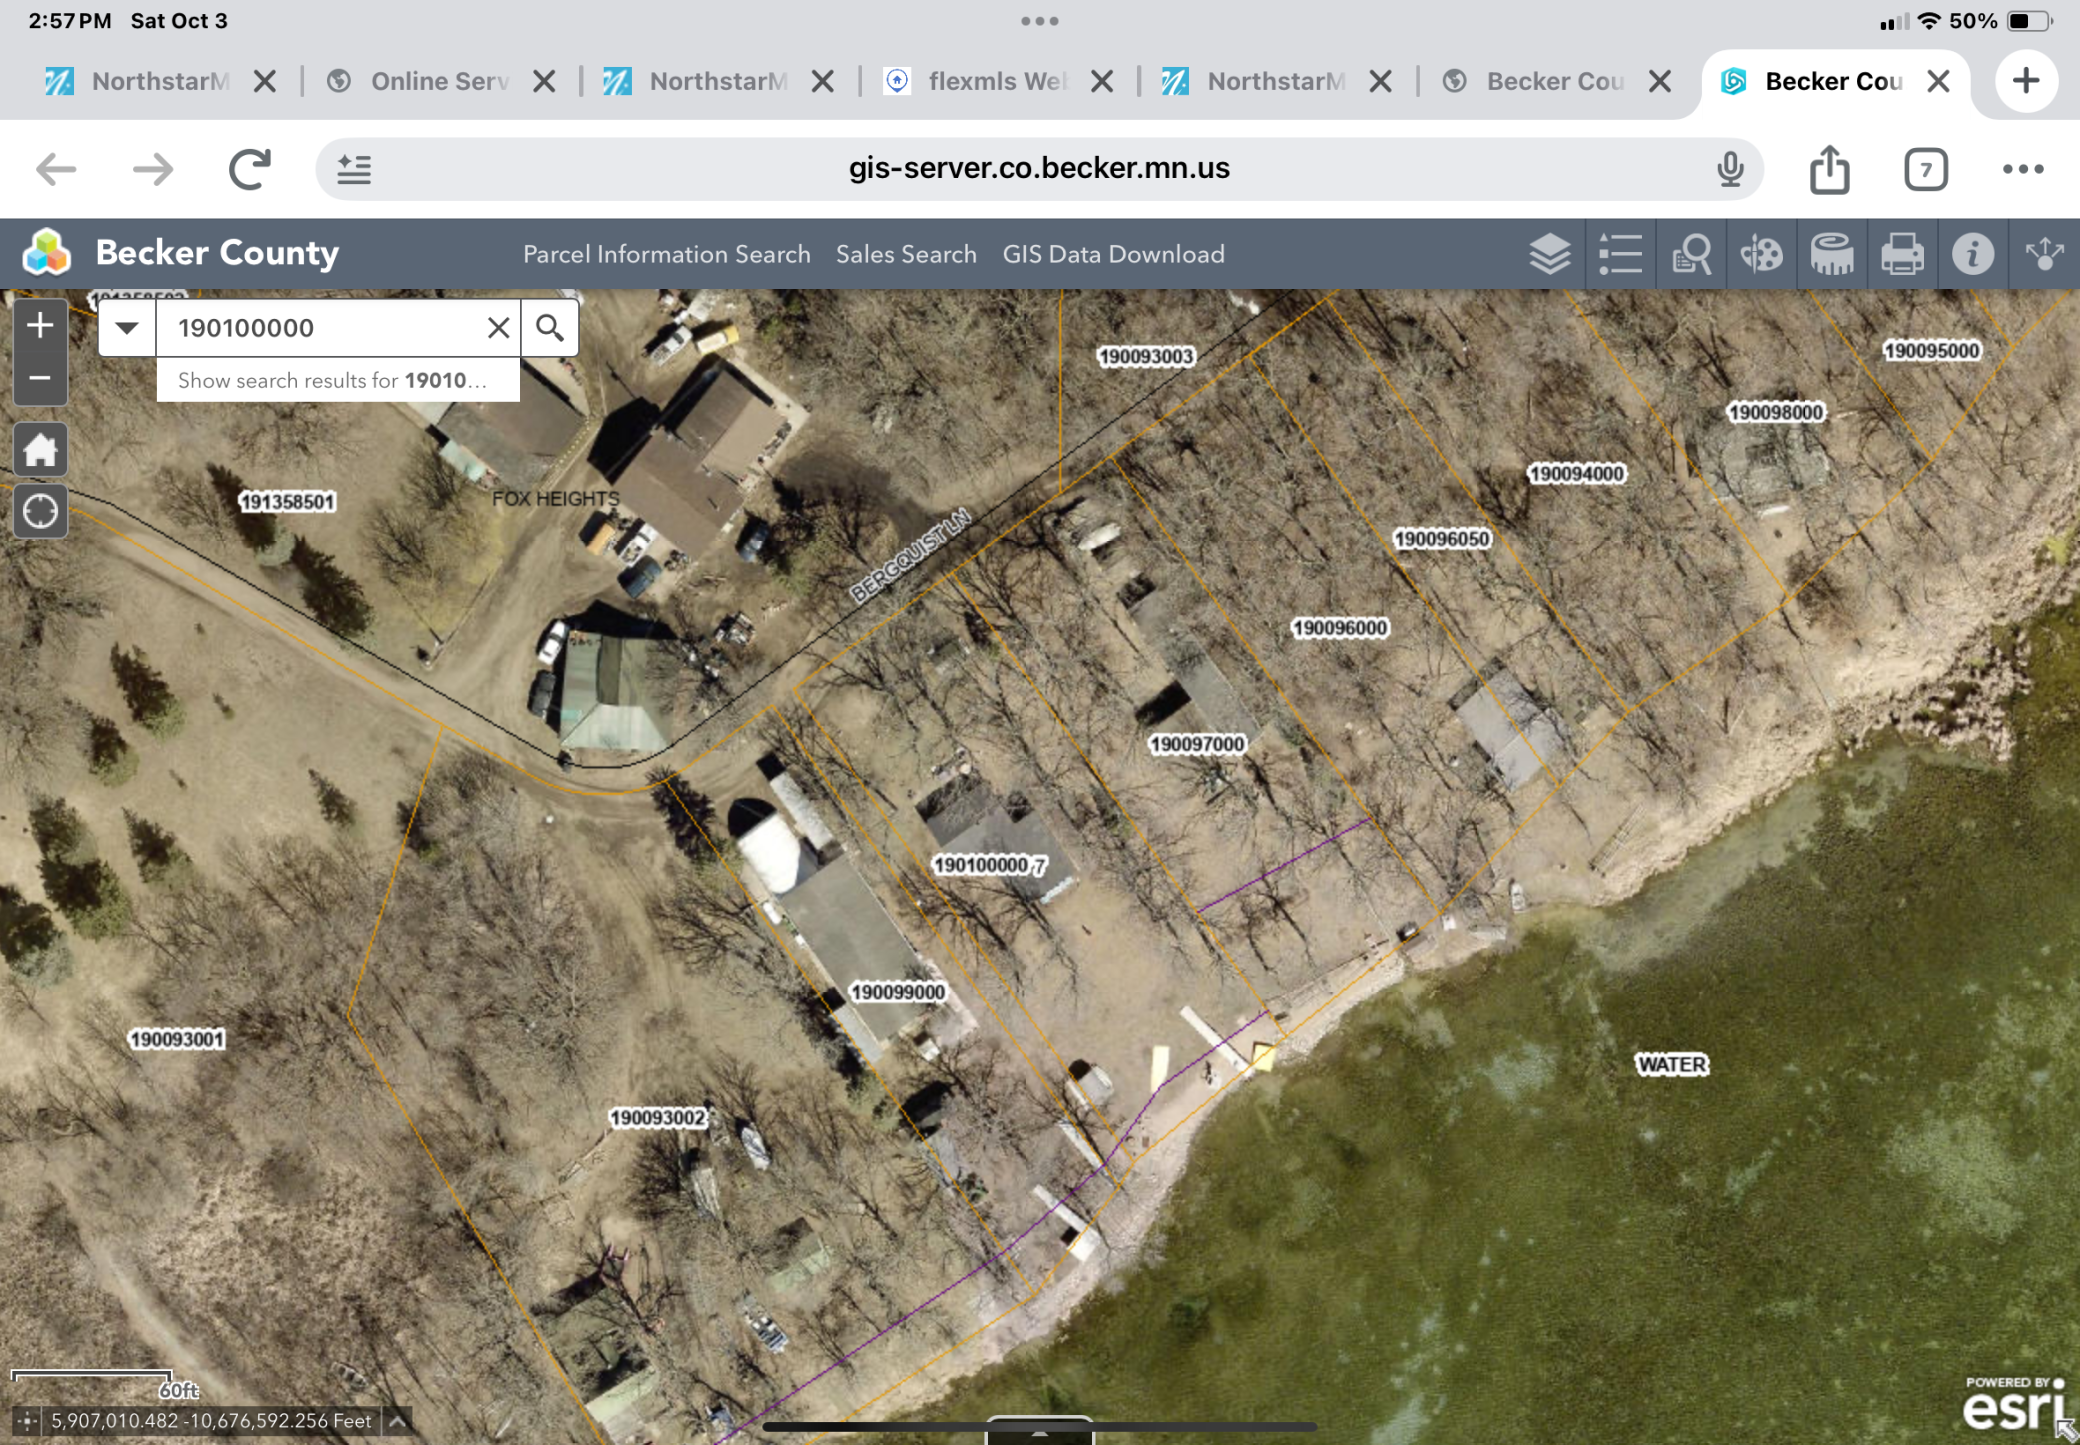Tap the microphone voice search icon
This screenshot has height=1445, width=2080.
1730,169
